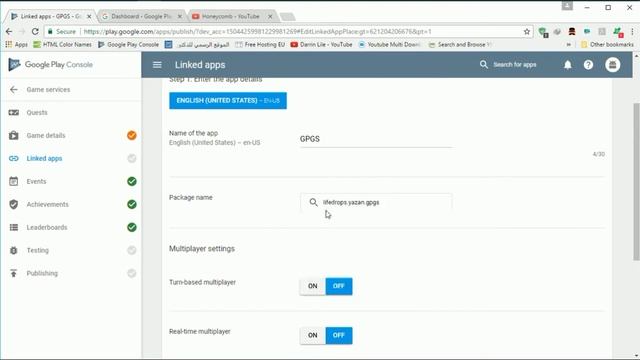Open Apps bookmarks shortcut

[17, 44]
